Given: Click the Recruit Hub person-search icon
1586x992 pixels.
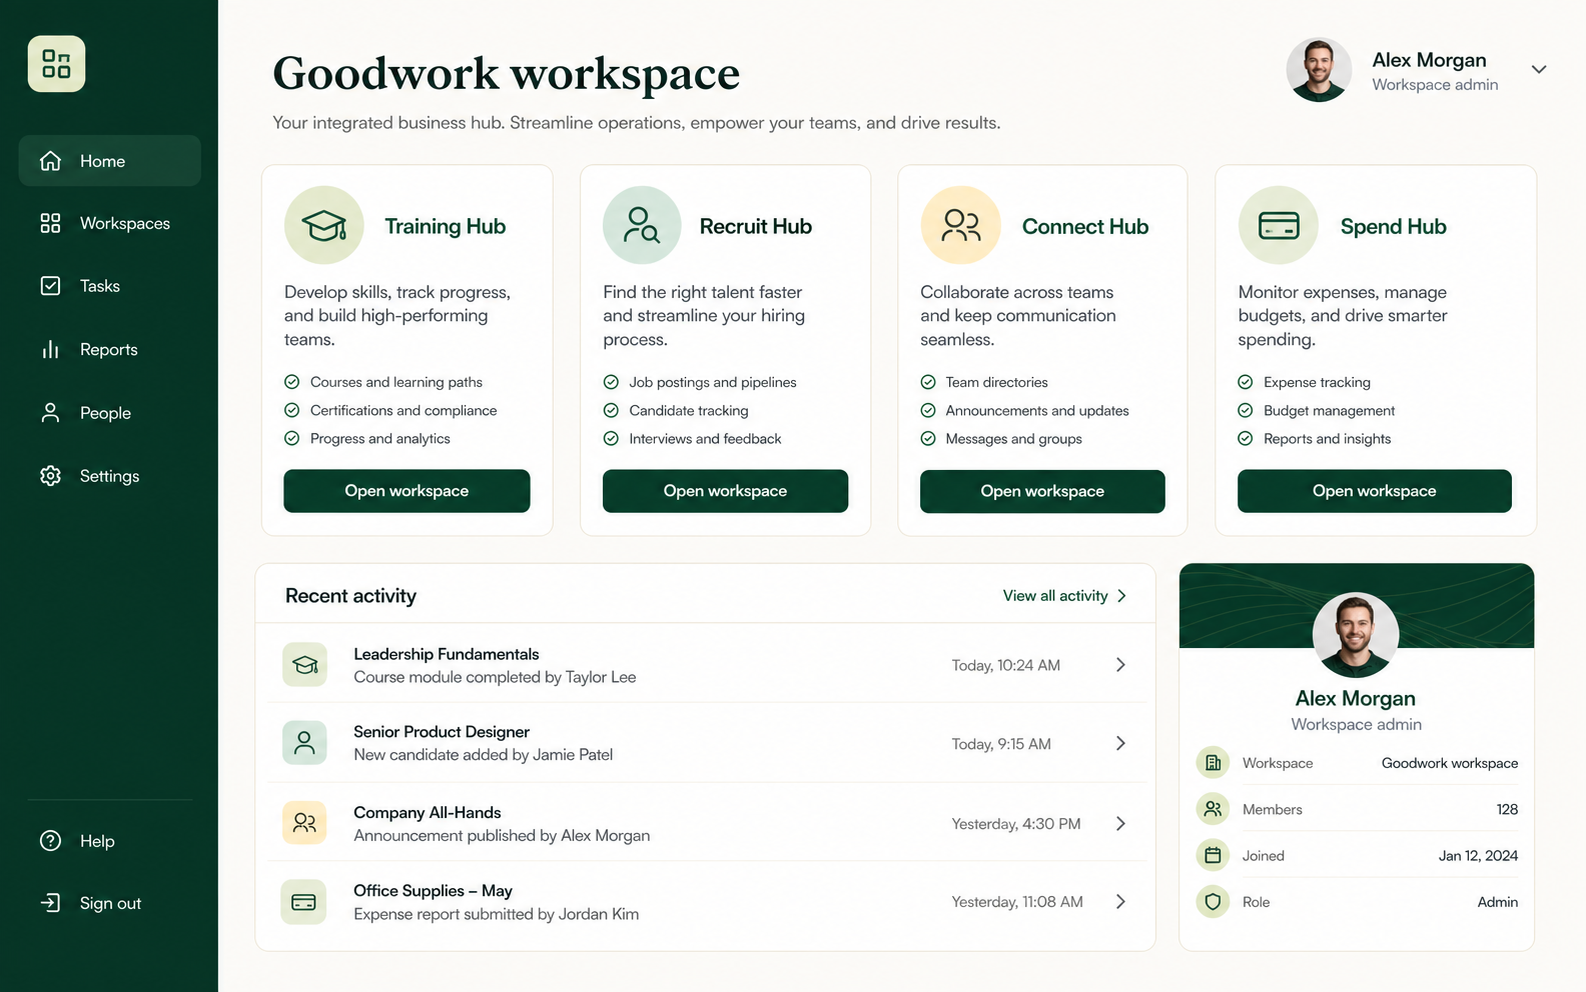Looking at the screenshot, I should tap(642, 225).
